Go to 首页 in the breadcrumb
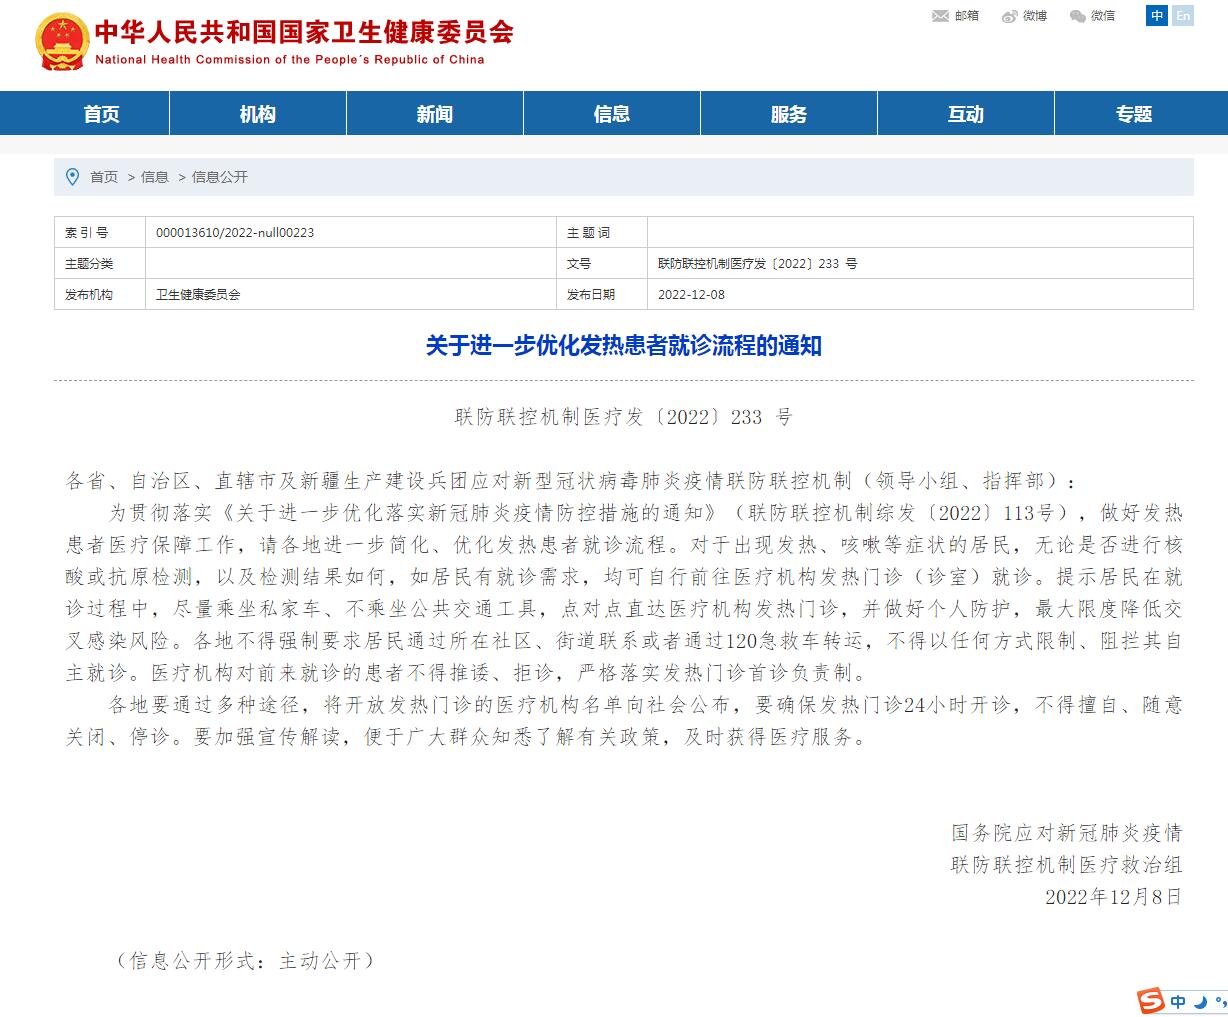This screenshot has width=1228, height=1017. click(104, 177)
